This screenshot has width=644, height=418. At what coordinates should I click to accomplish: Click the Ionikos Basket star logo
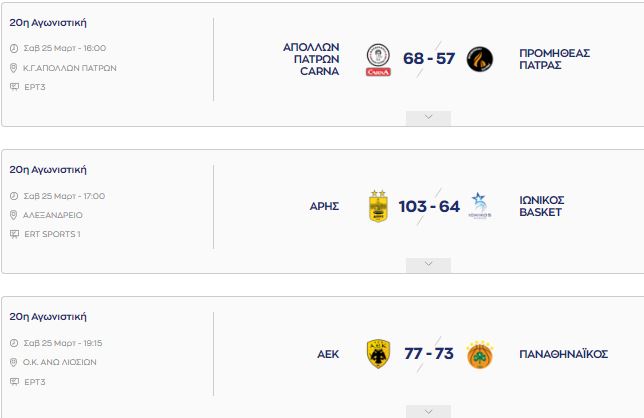pyautogui.click(x=480, y=206)
